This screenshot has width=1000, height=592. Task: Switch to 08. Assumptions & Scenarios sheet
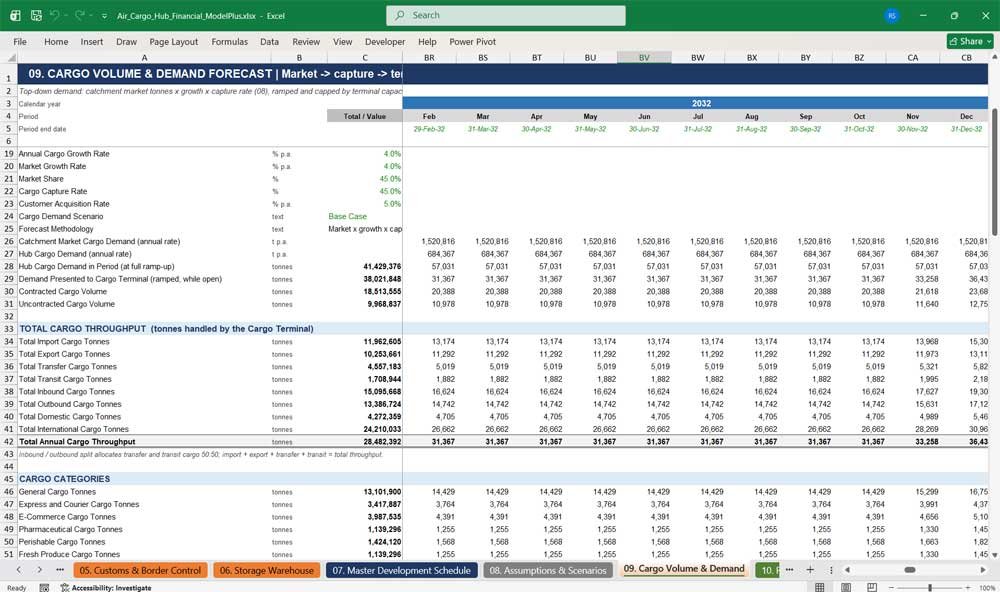[x=548, y=570]
